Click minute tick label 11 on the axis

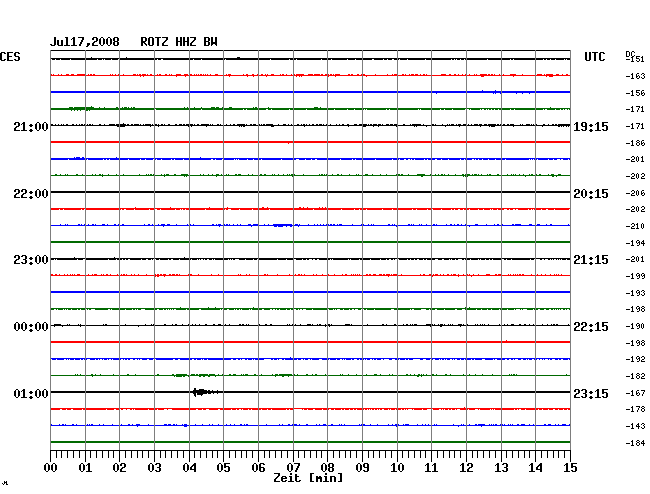[431, 468]
